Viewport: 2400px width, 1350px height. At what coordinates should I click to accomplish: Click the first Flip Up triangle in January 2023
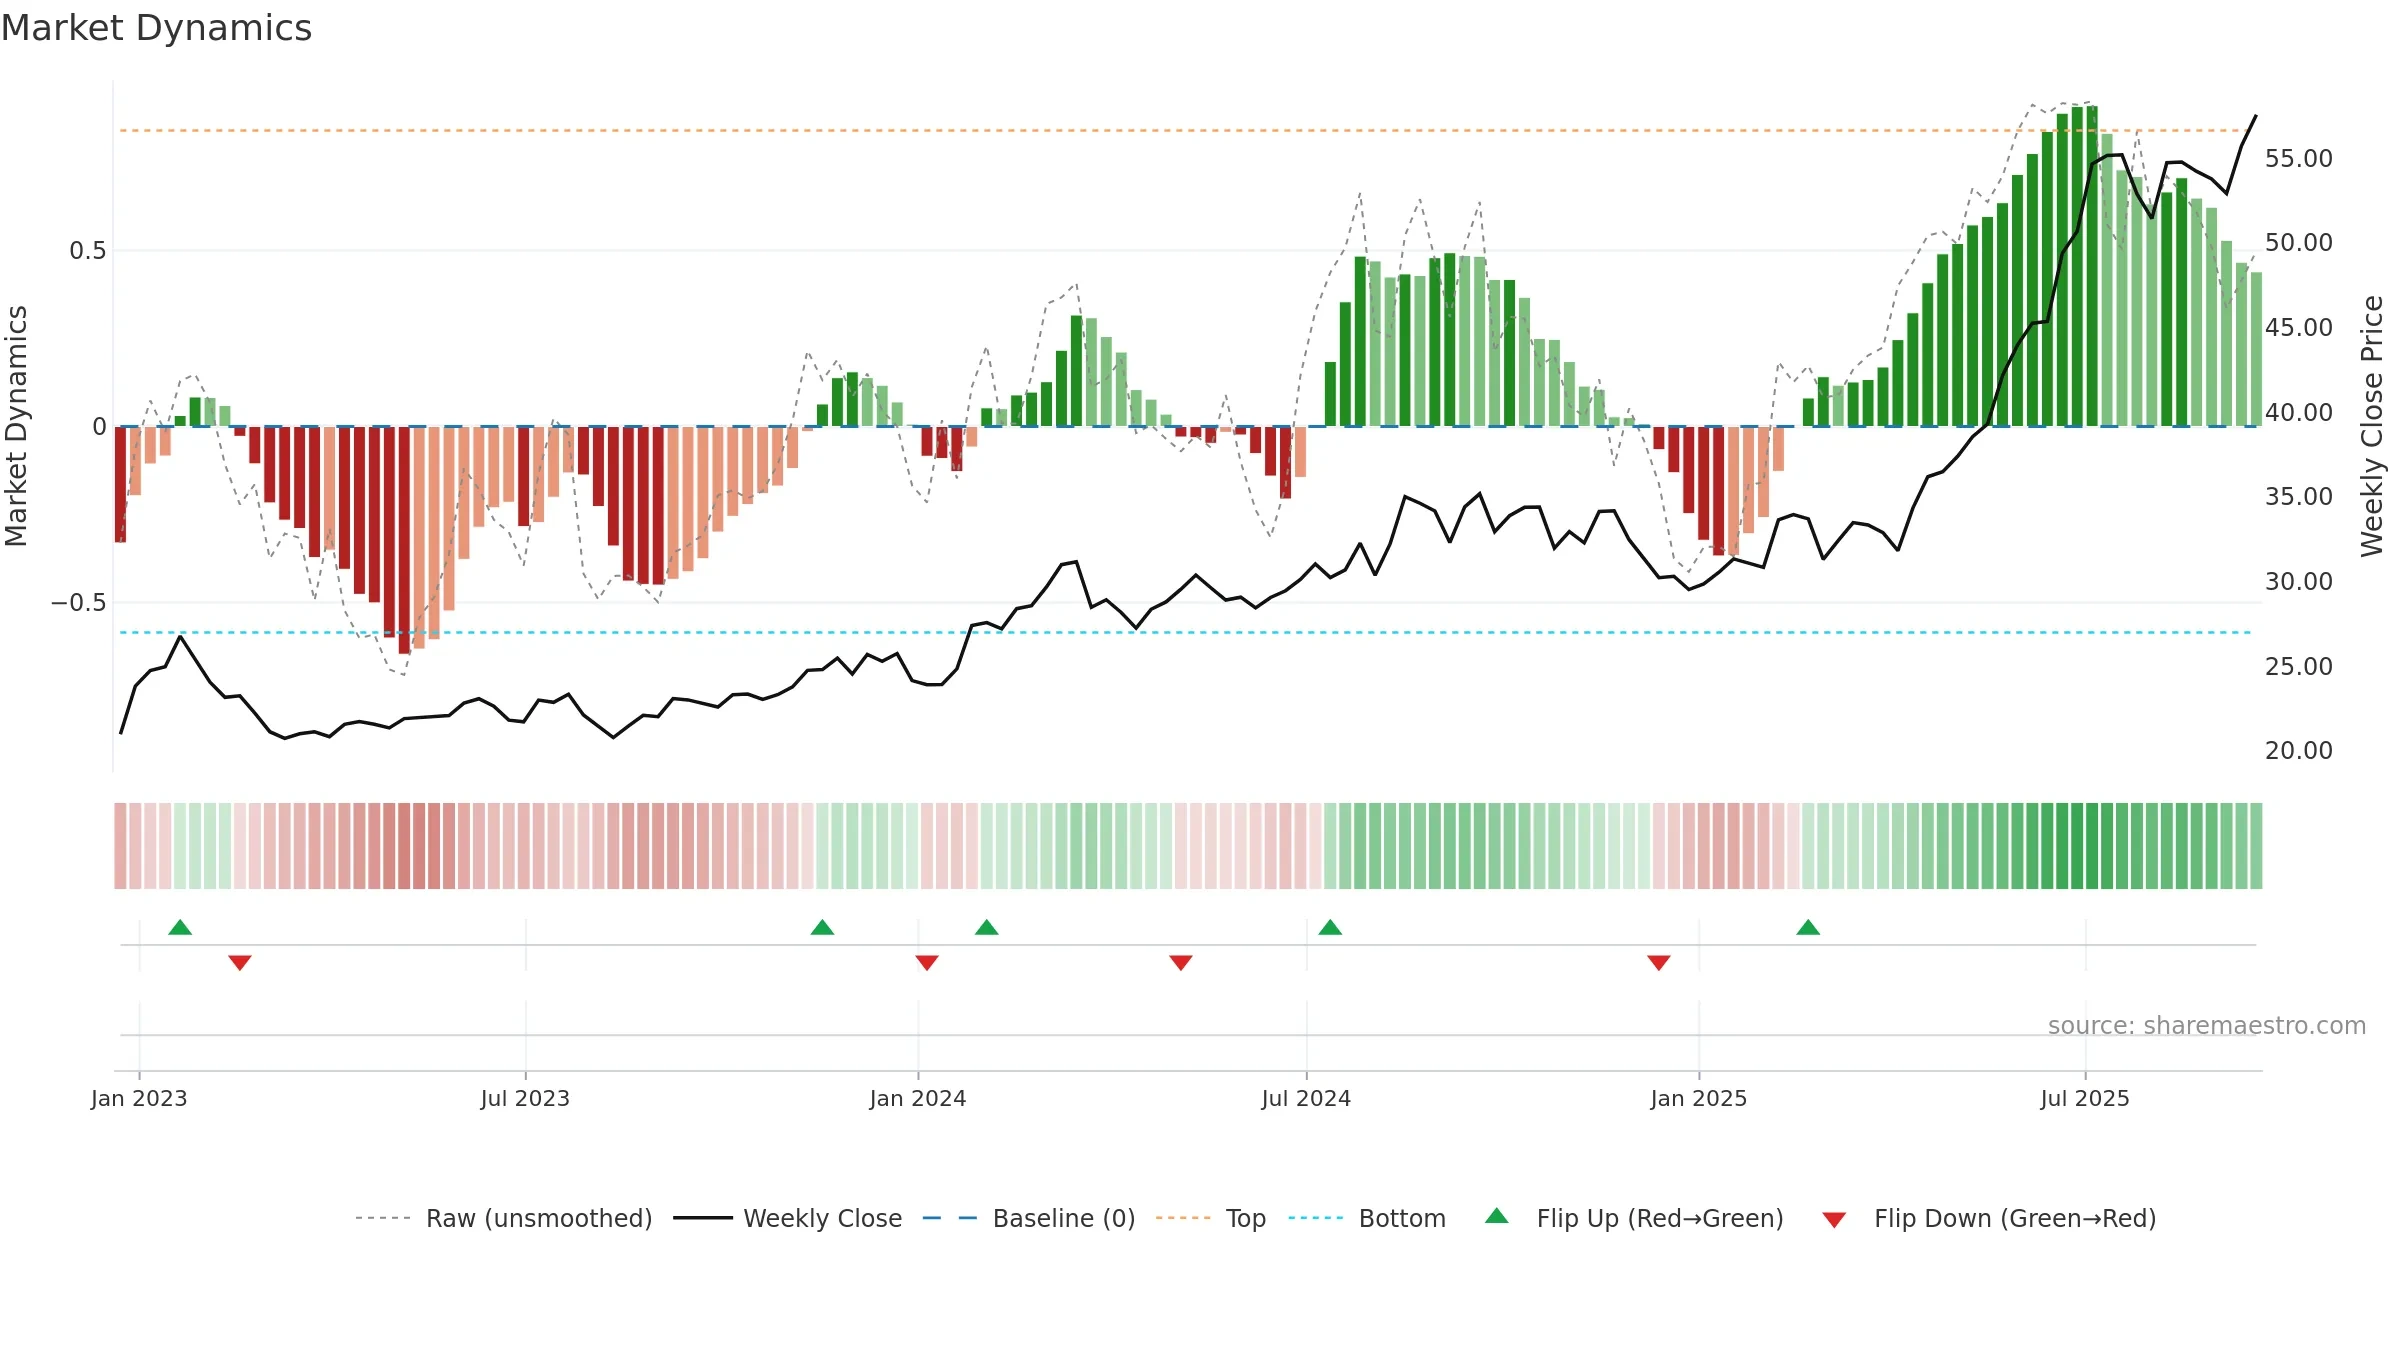point(180,927)
